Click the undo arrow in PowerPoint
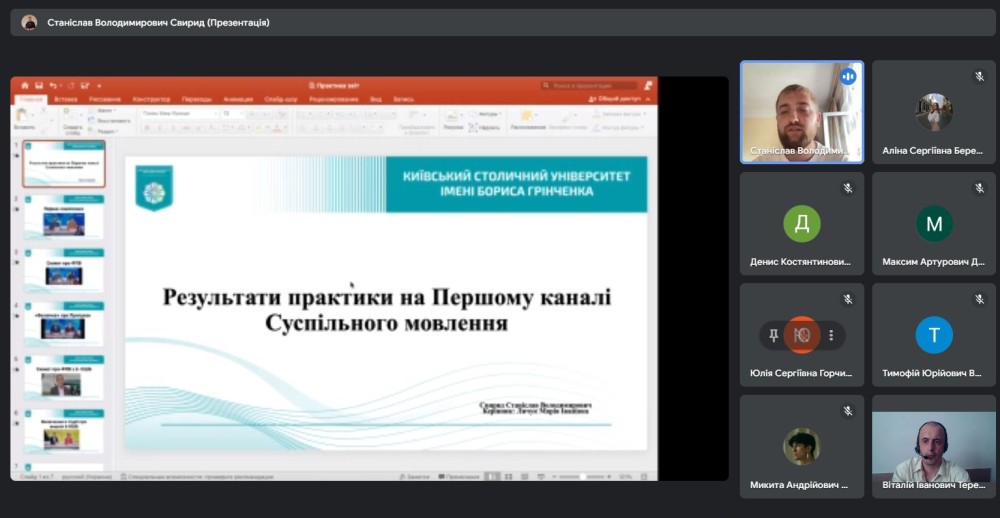This screenshot has width=1000, height=518. point(53,86)
